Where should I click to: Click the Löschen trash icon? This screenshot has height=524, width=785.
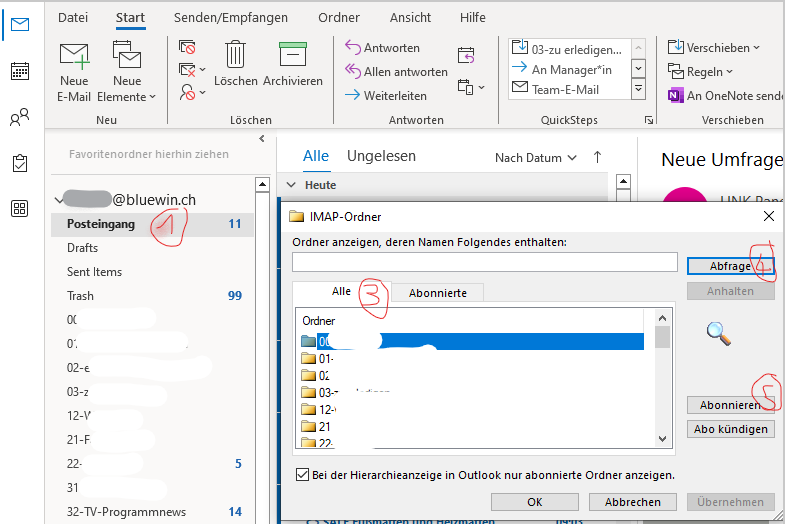click(x=236, y=56)
